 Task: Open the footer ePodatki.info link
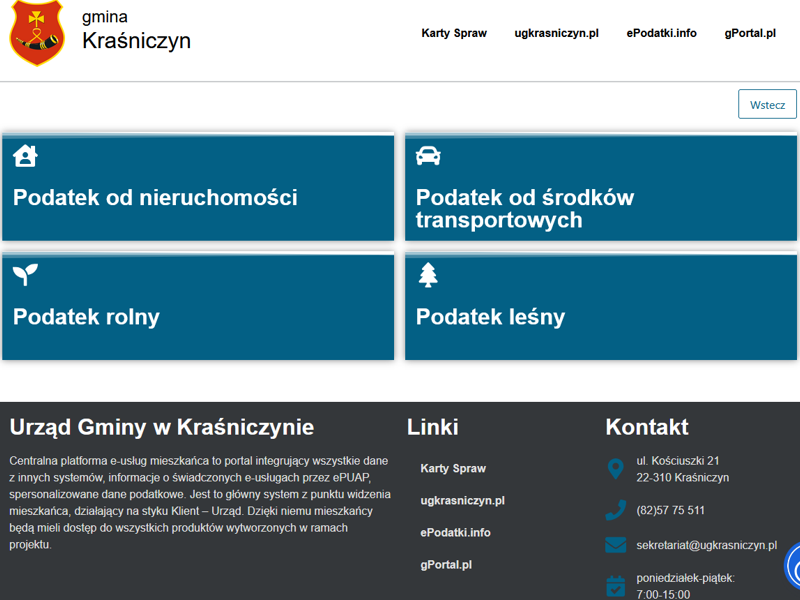point(455,533)
